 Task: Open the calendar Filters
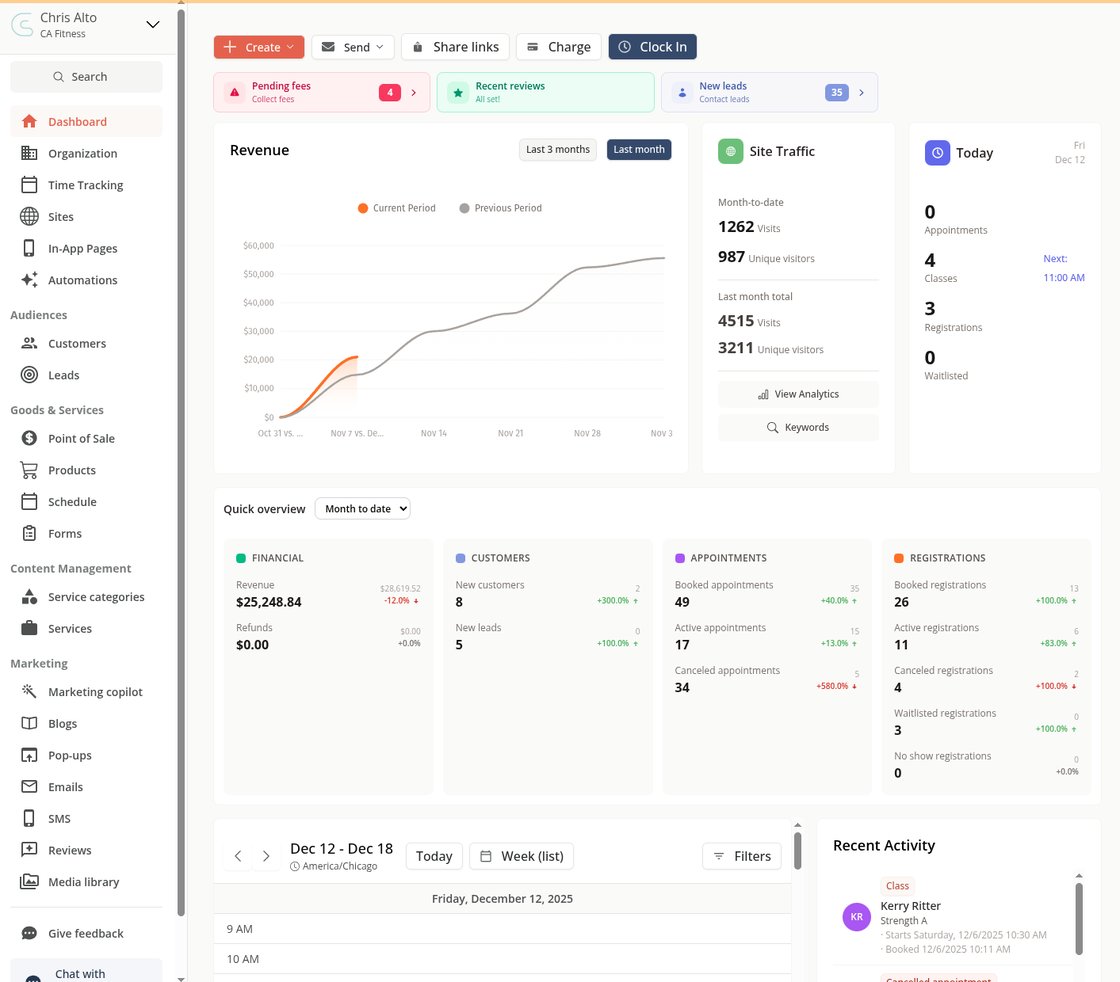tap(742, 856)
